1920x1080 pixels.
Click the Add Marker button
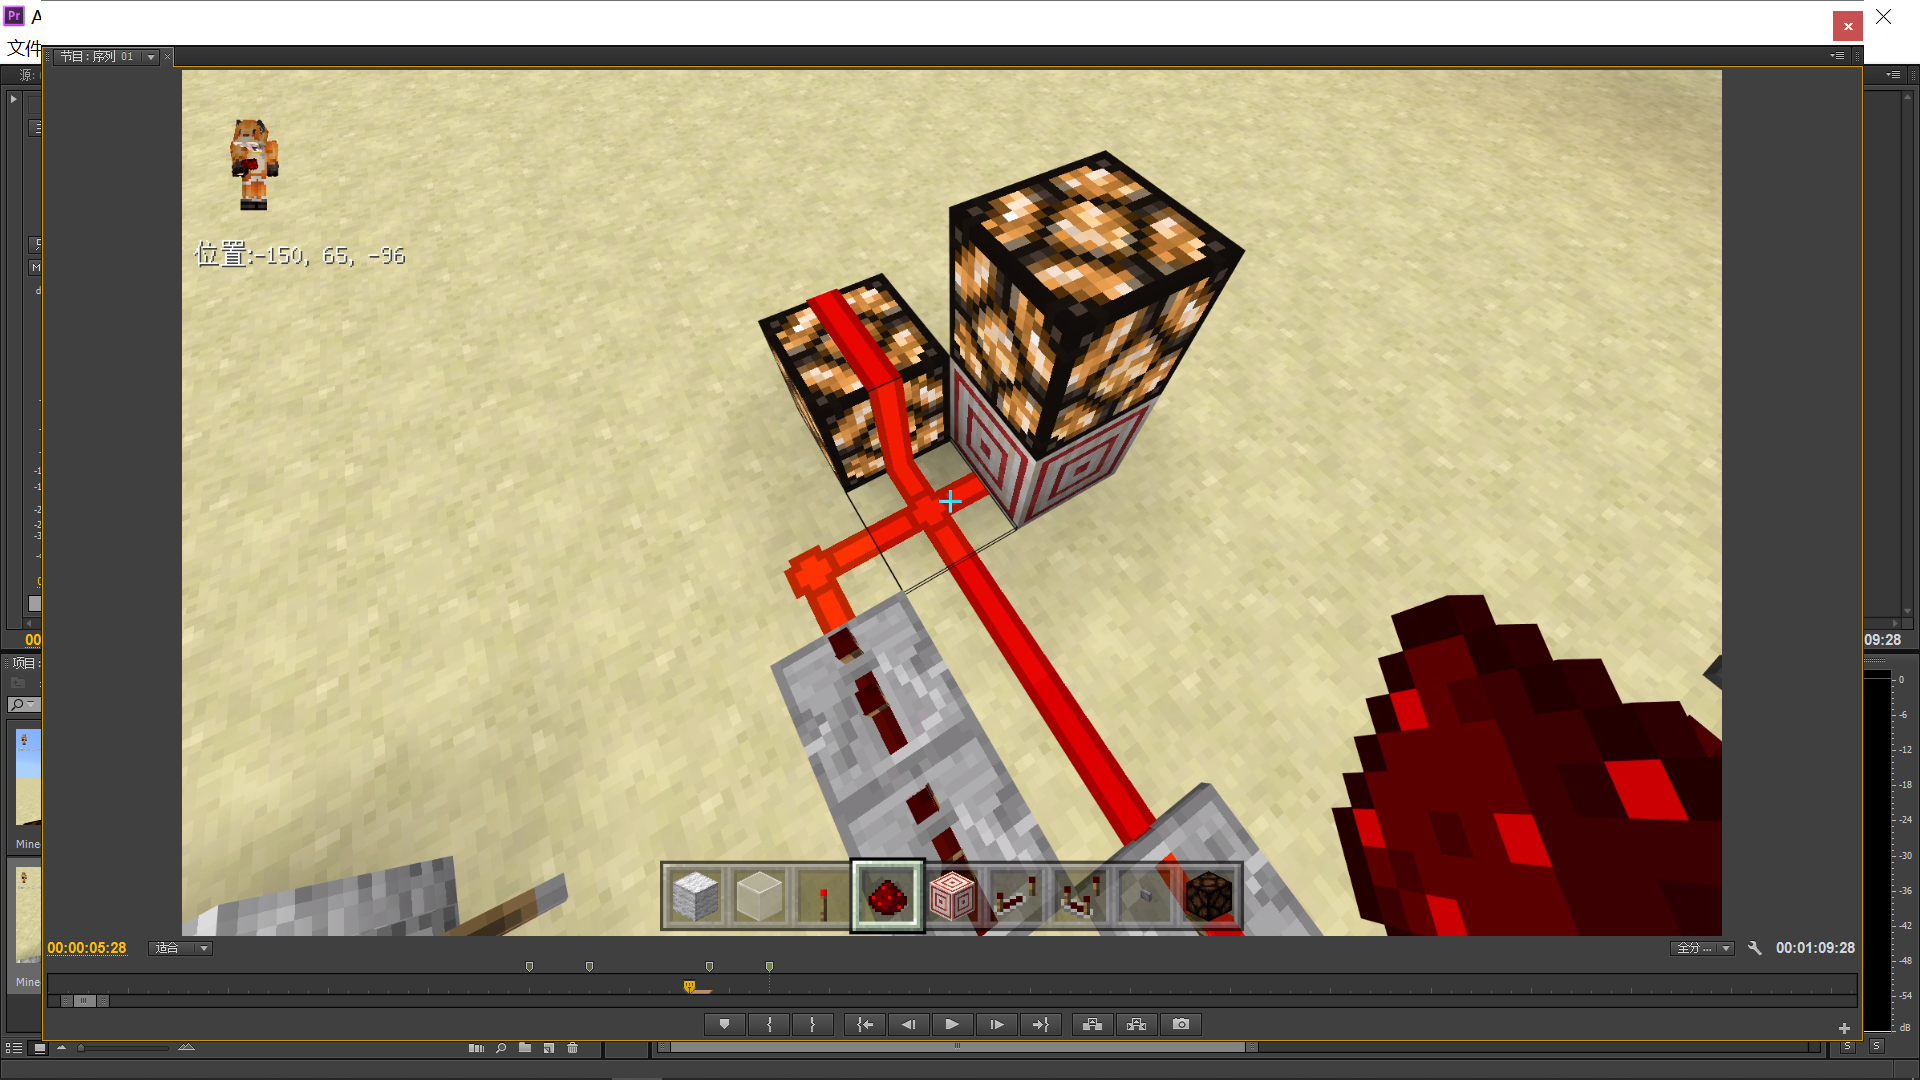tap(724, 1024)
